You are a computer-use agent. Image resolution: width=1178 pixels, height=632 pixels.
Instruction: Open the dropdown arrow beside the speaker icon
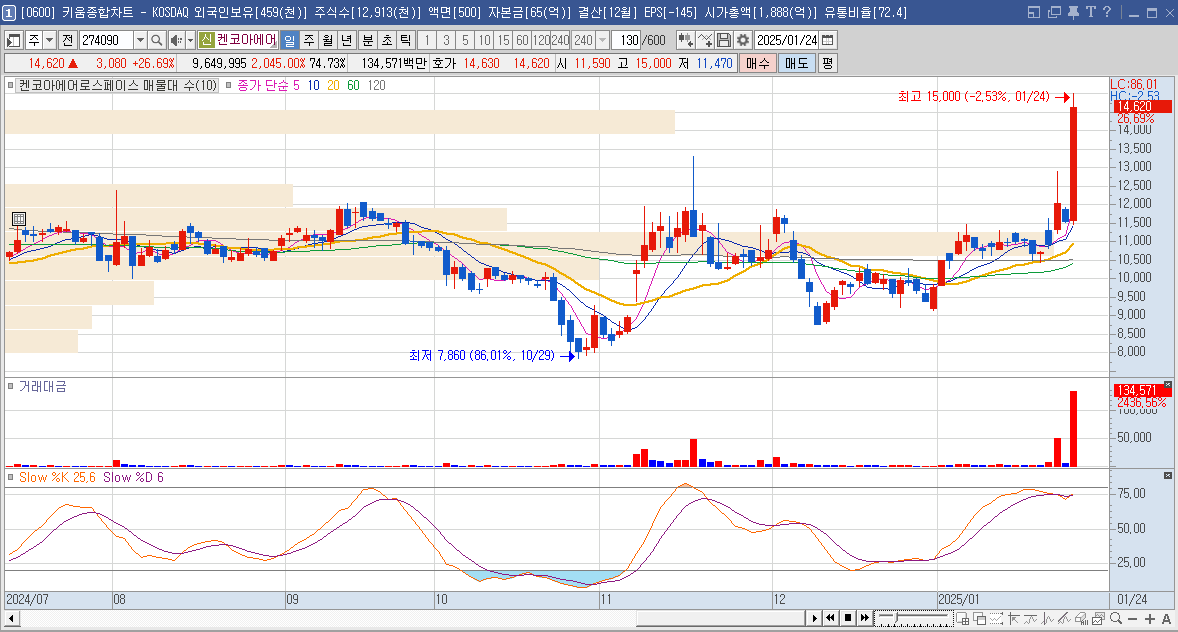tap(190, 40)
